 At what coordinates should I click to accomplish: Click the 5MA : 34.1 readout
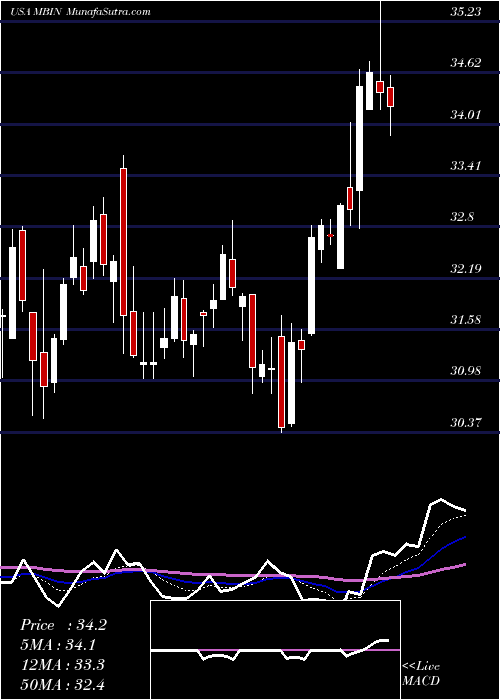(x=60, y=645)
